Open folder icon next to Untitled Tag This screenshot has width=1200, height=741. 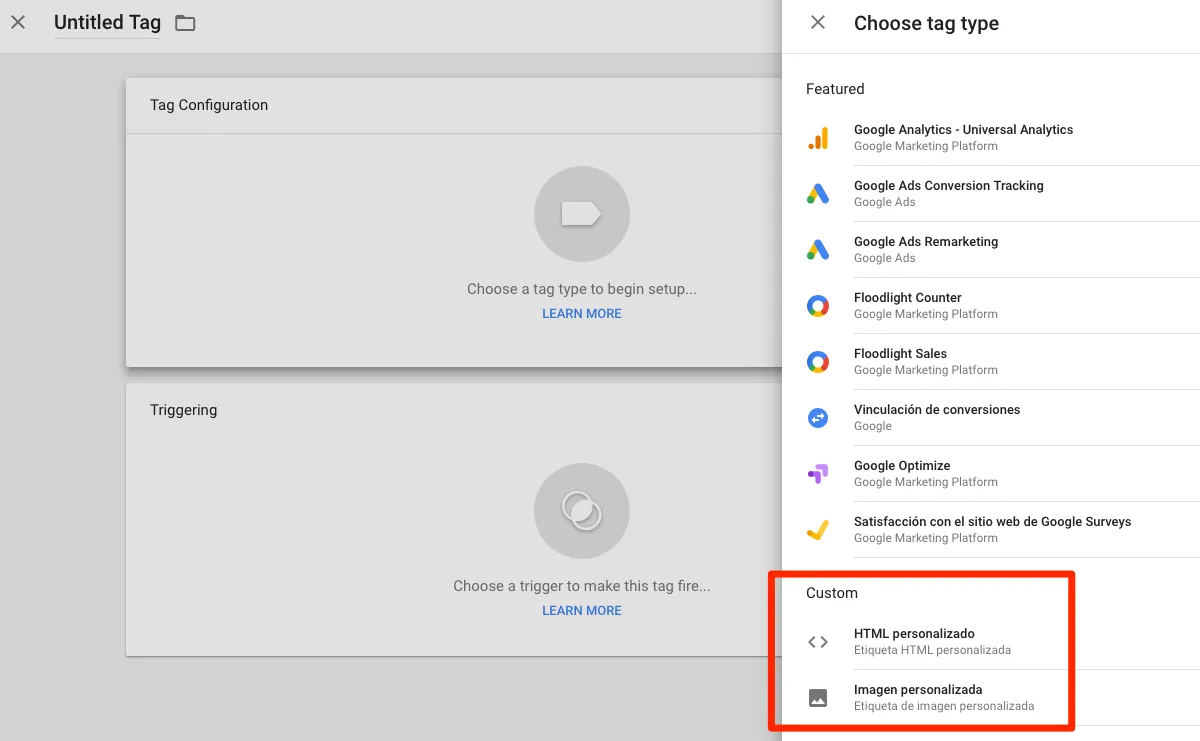pyautogui.click(x=185, y=23)
